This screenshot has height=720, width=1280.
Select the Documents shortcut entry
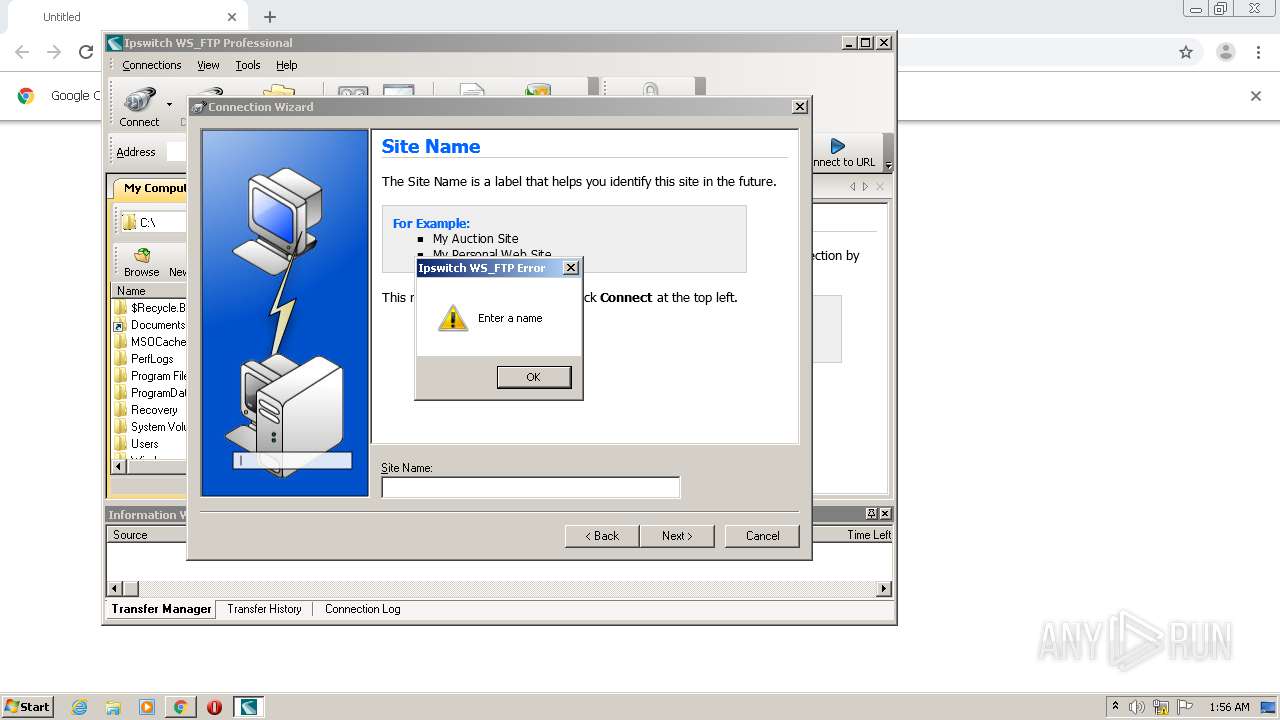pos(150,325)
